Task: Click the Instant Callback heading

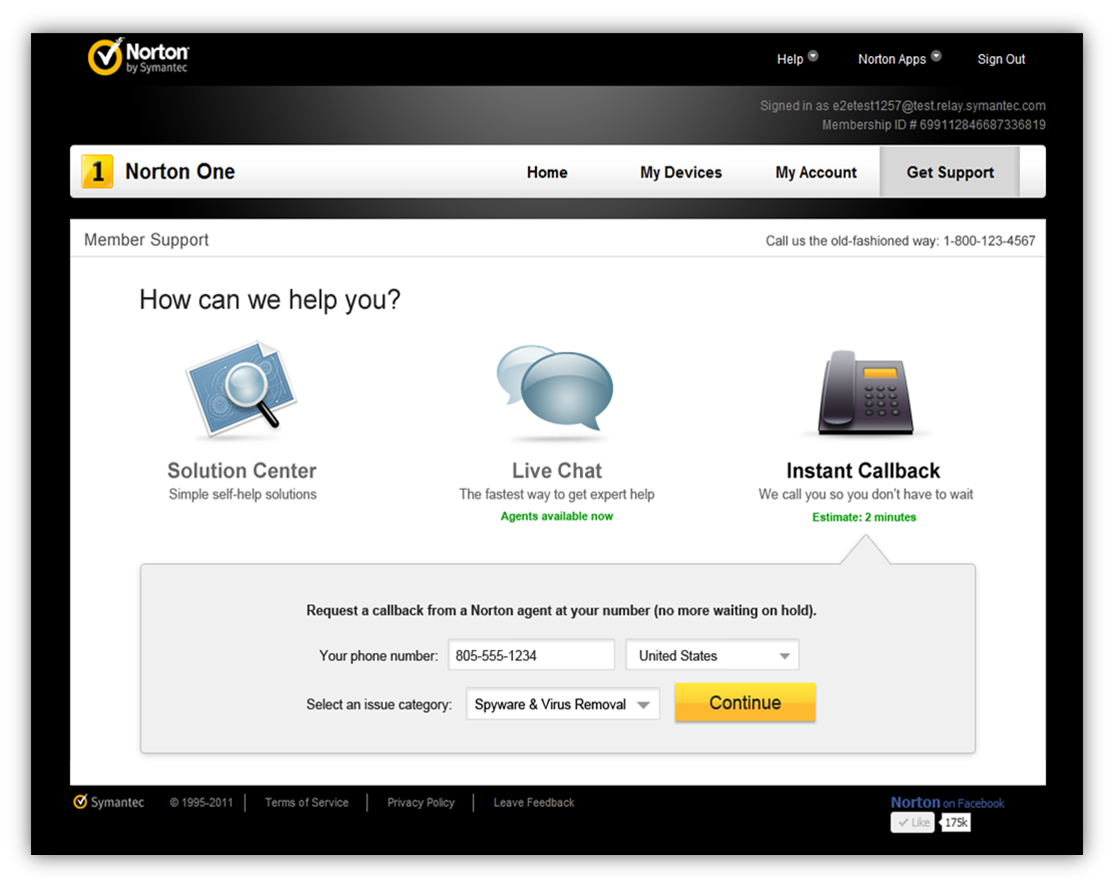Action: tap(863, 471)
